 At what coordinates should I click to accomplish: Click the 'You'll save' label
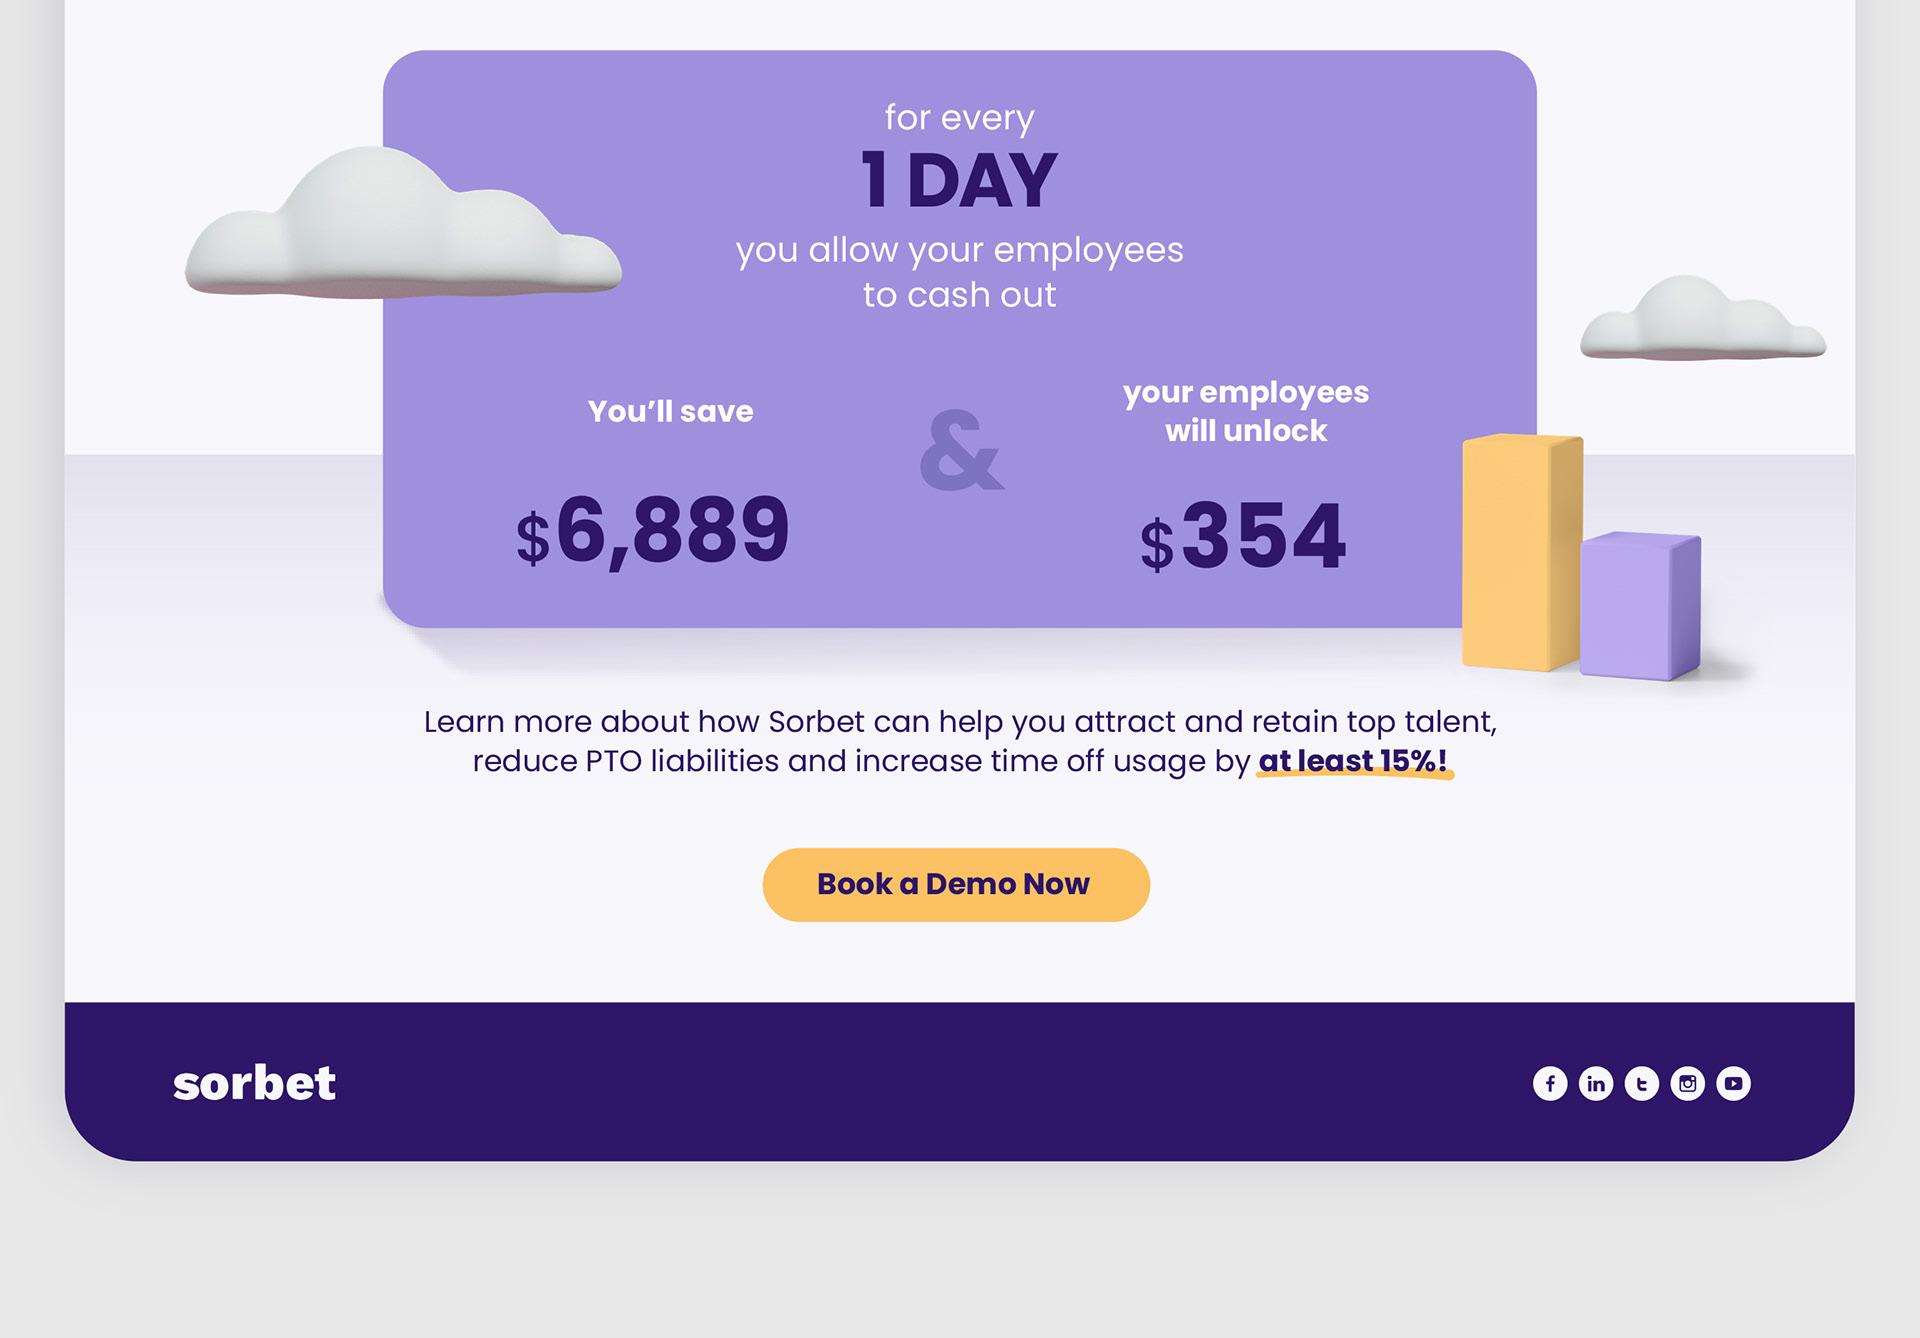(671, 411)
